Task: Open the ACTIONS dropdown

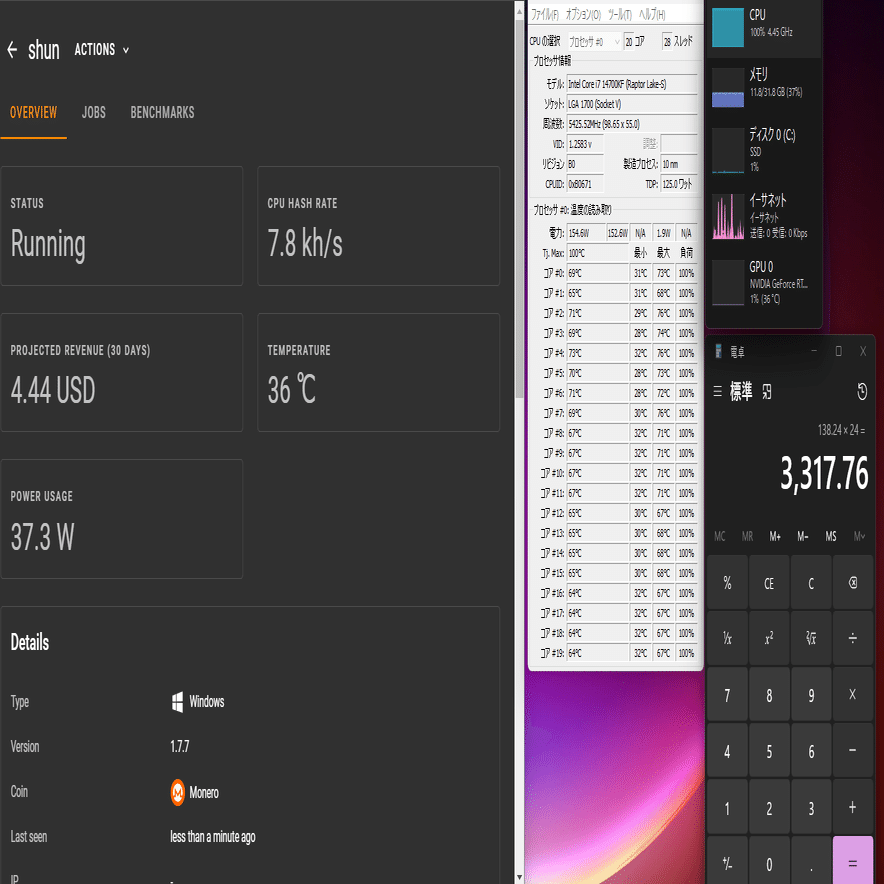Action: pyautogui.click(x=100, y=49)
